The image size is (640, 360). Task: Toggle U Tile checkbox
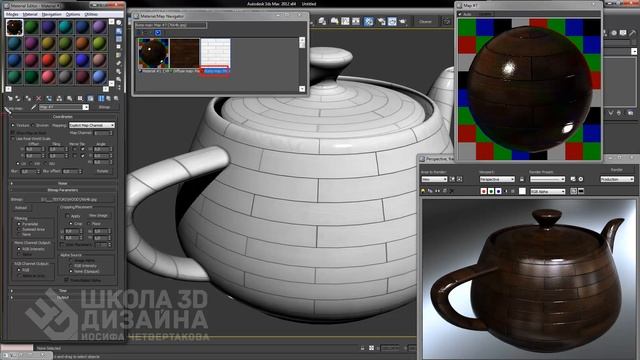[x=83, y=149]
